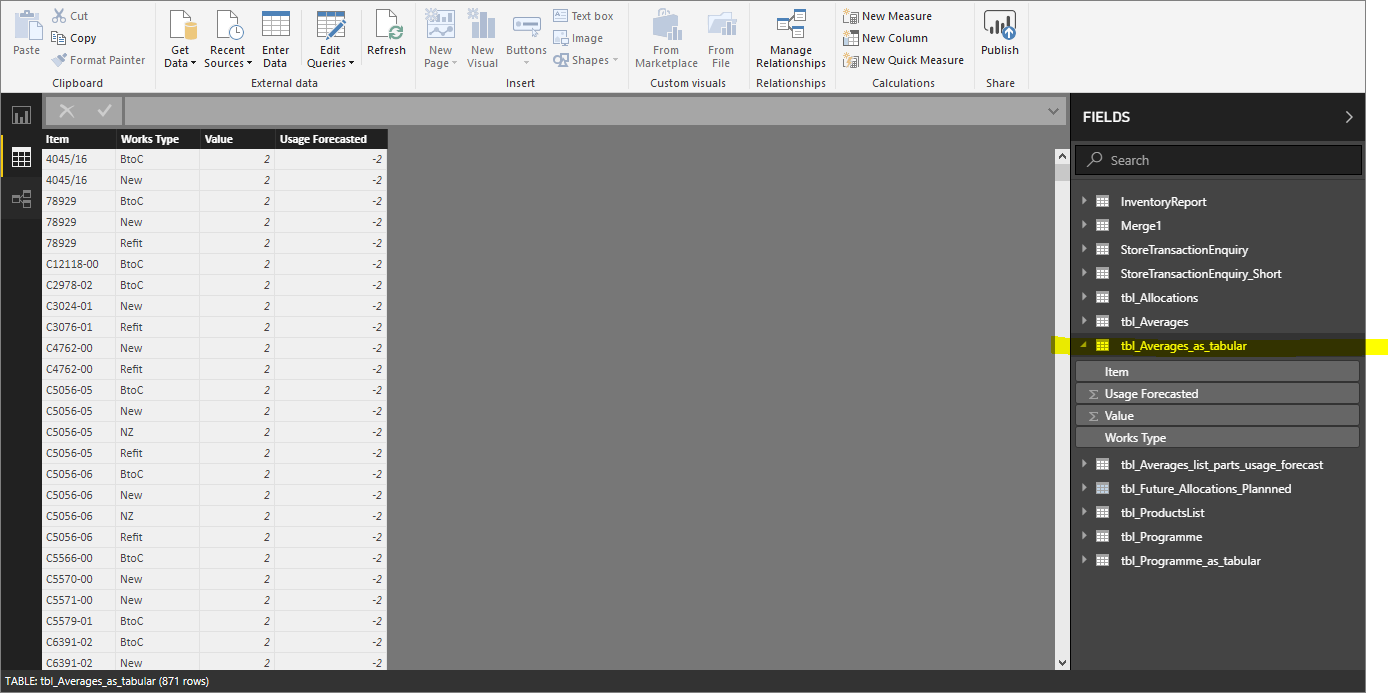Click the Cut scissors icon
The width and height of the screenshot is (1388, 693).
click(58, 16)
